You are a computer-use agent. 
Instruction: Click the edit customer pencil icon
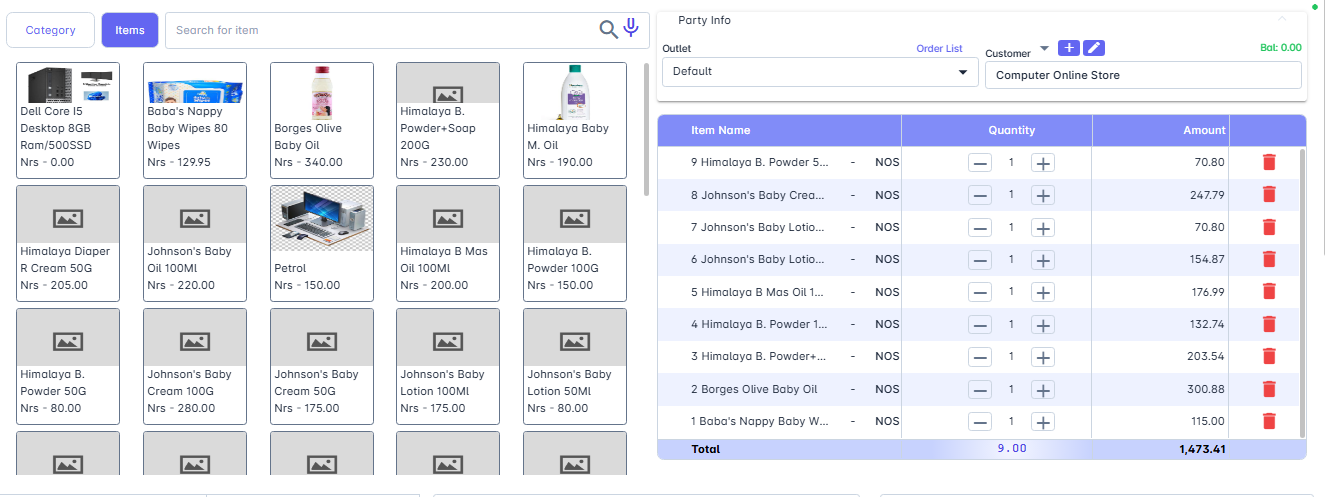pyautogui.click(x=1094, y=48)
